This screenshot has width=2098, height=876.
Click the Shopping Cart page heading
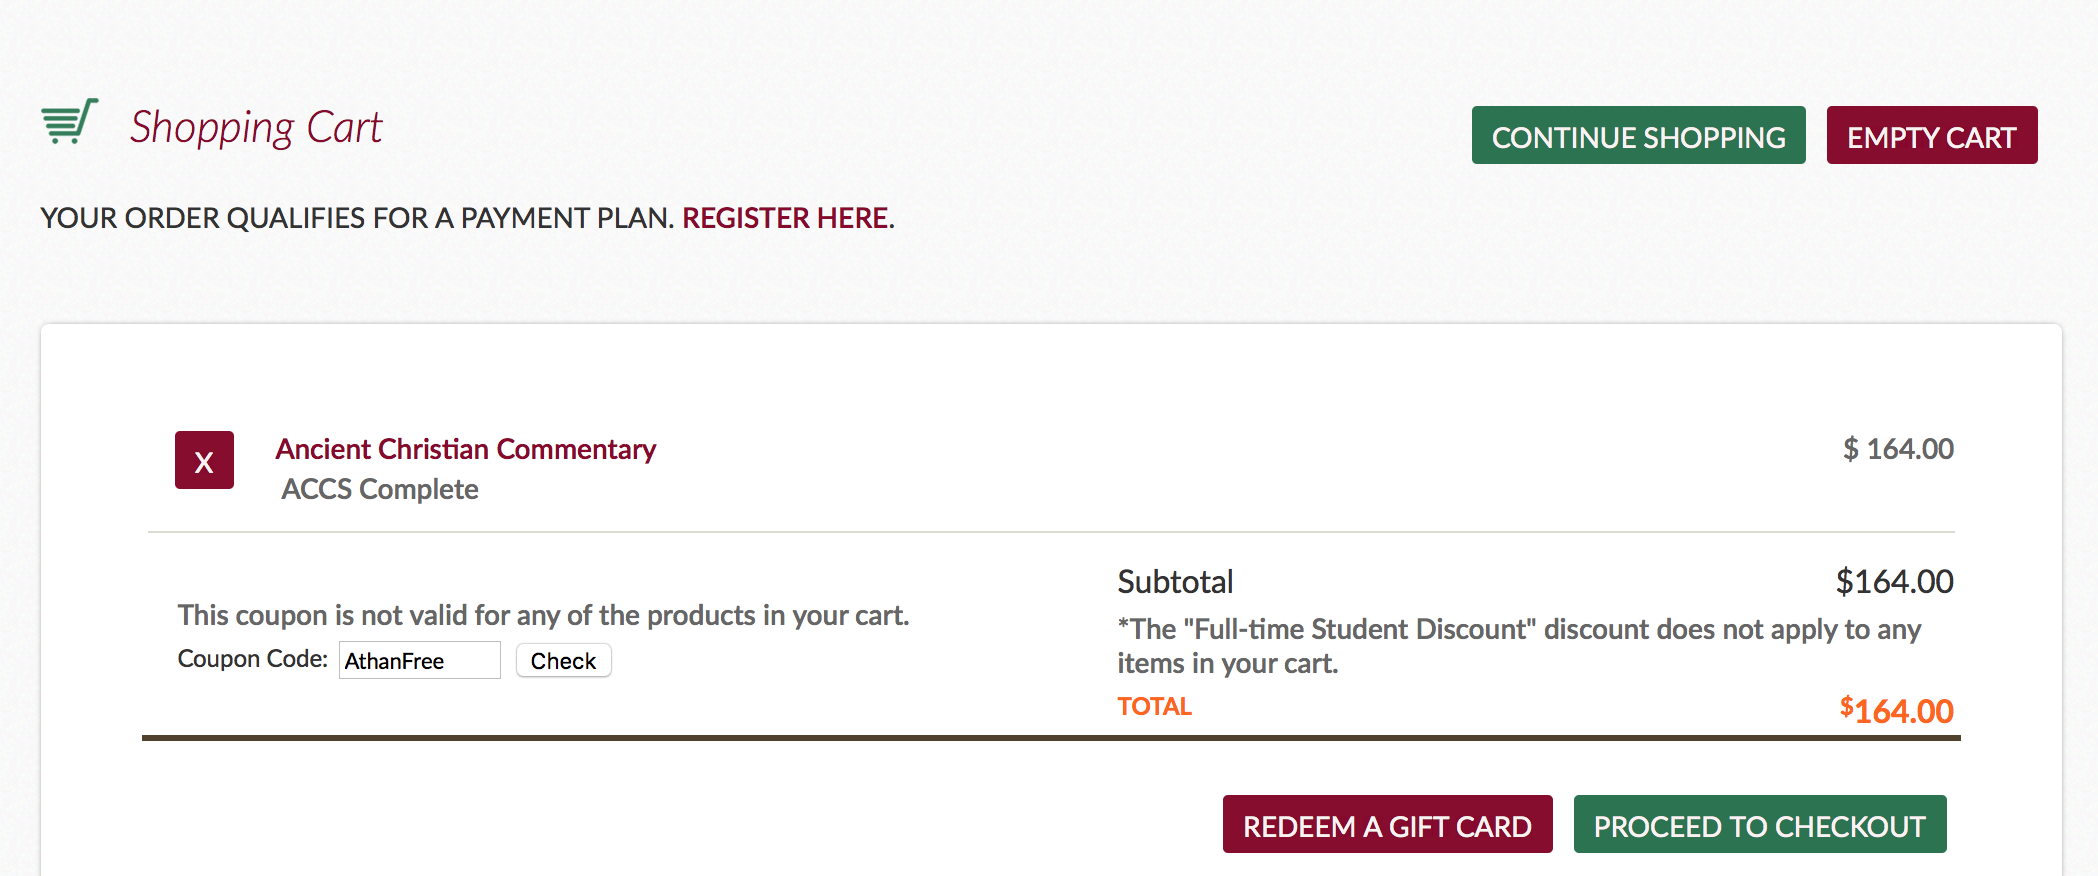[256, 128]
